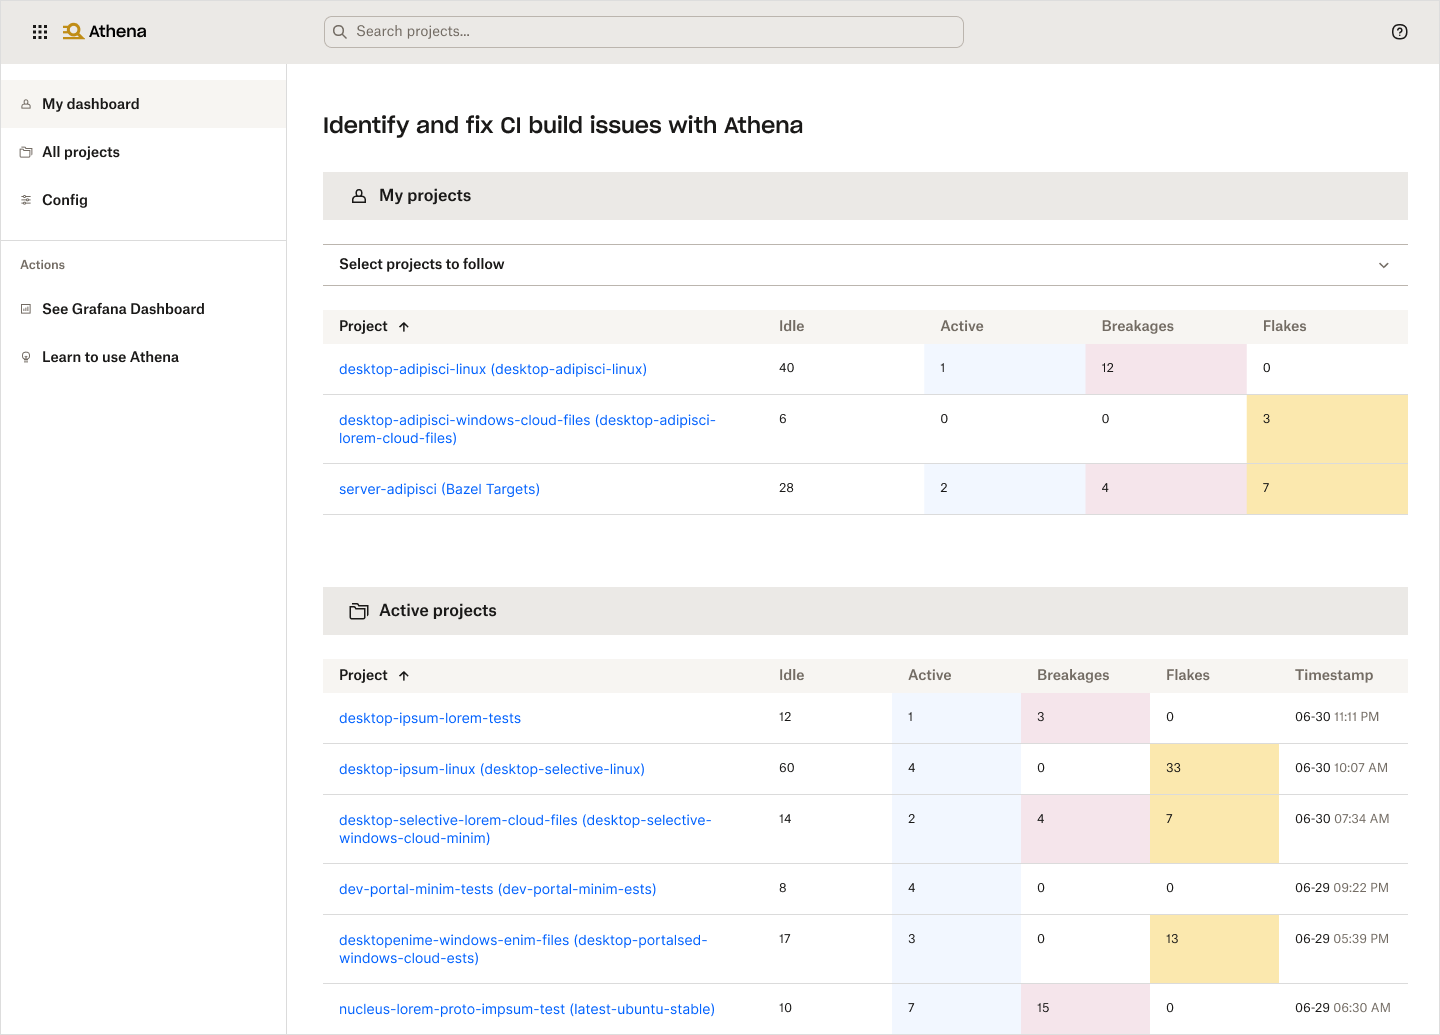The image size is (1440, 1035).
Task: Click the pink Breakages cell showing 12
Action: click(x=1165, y=368)
